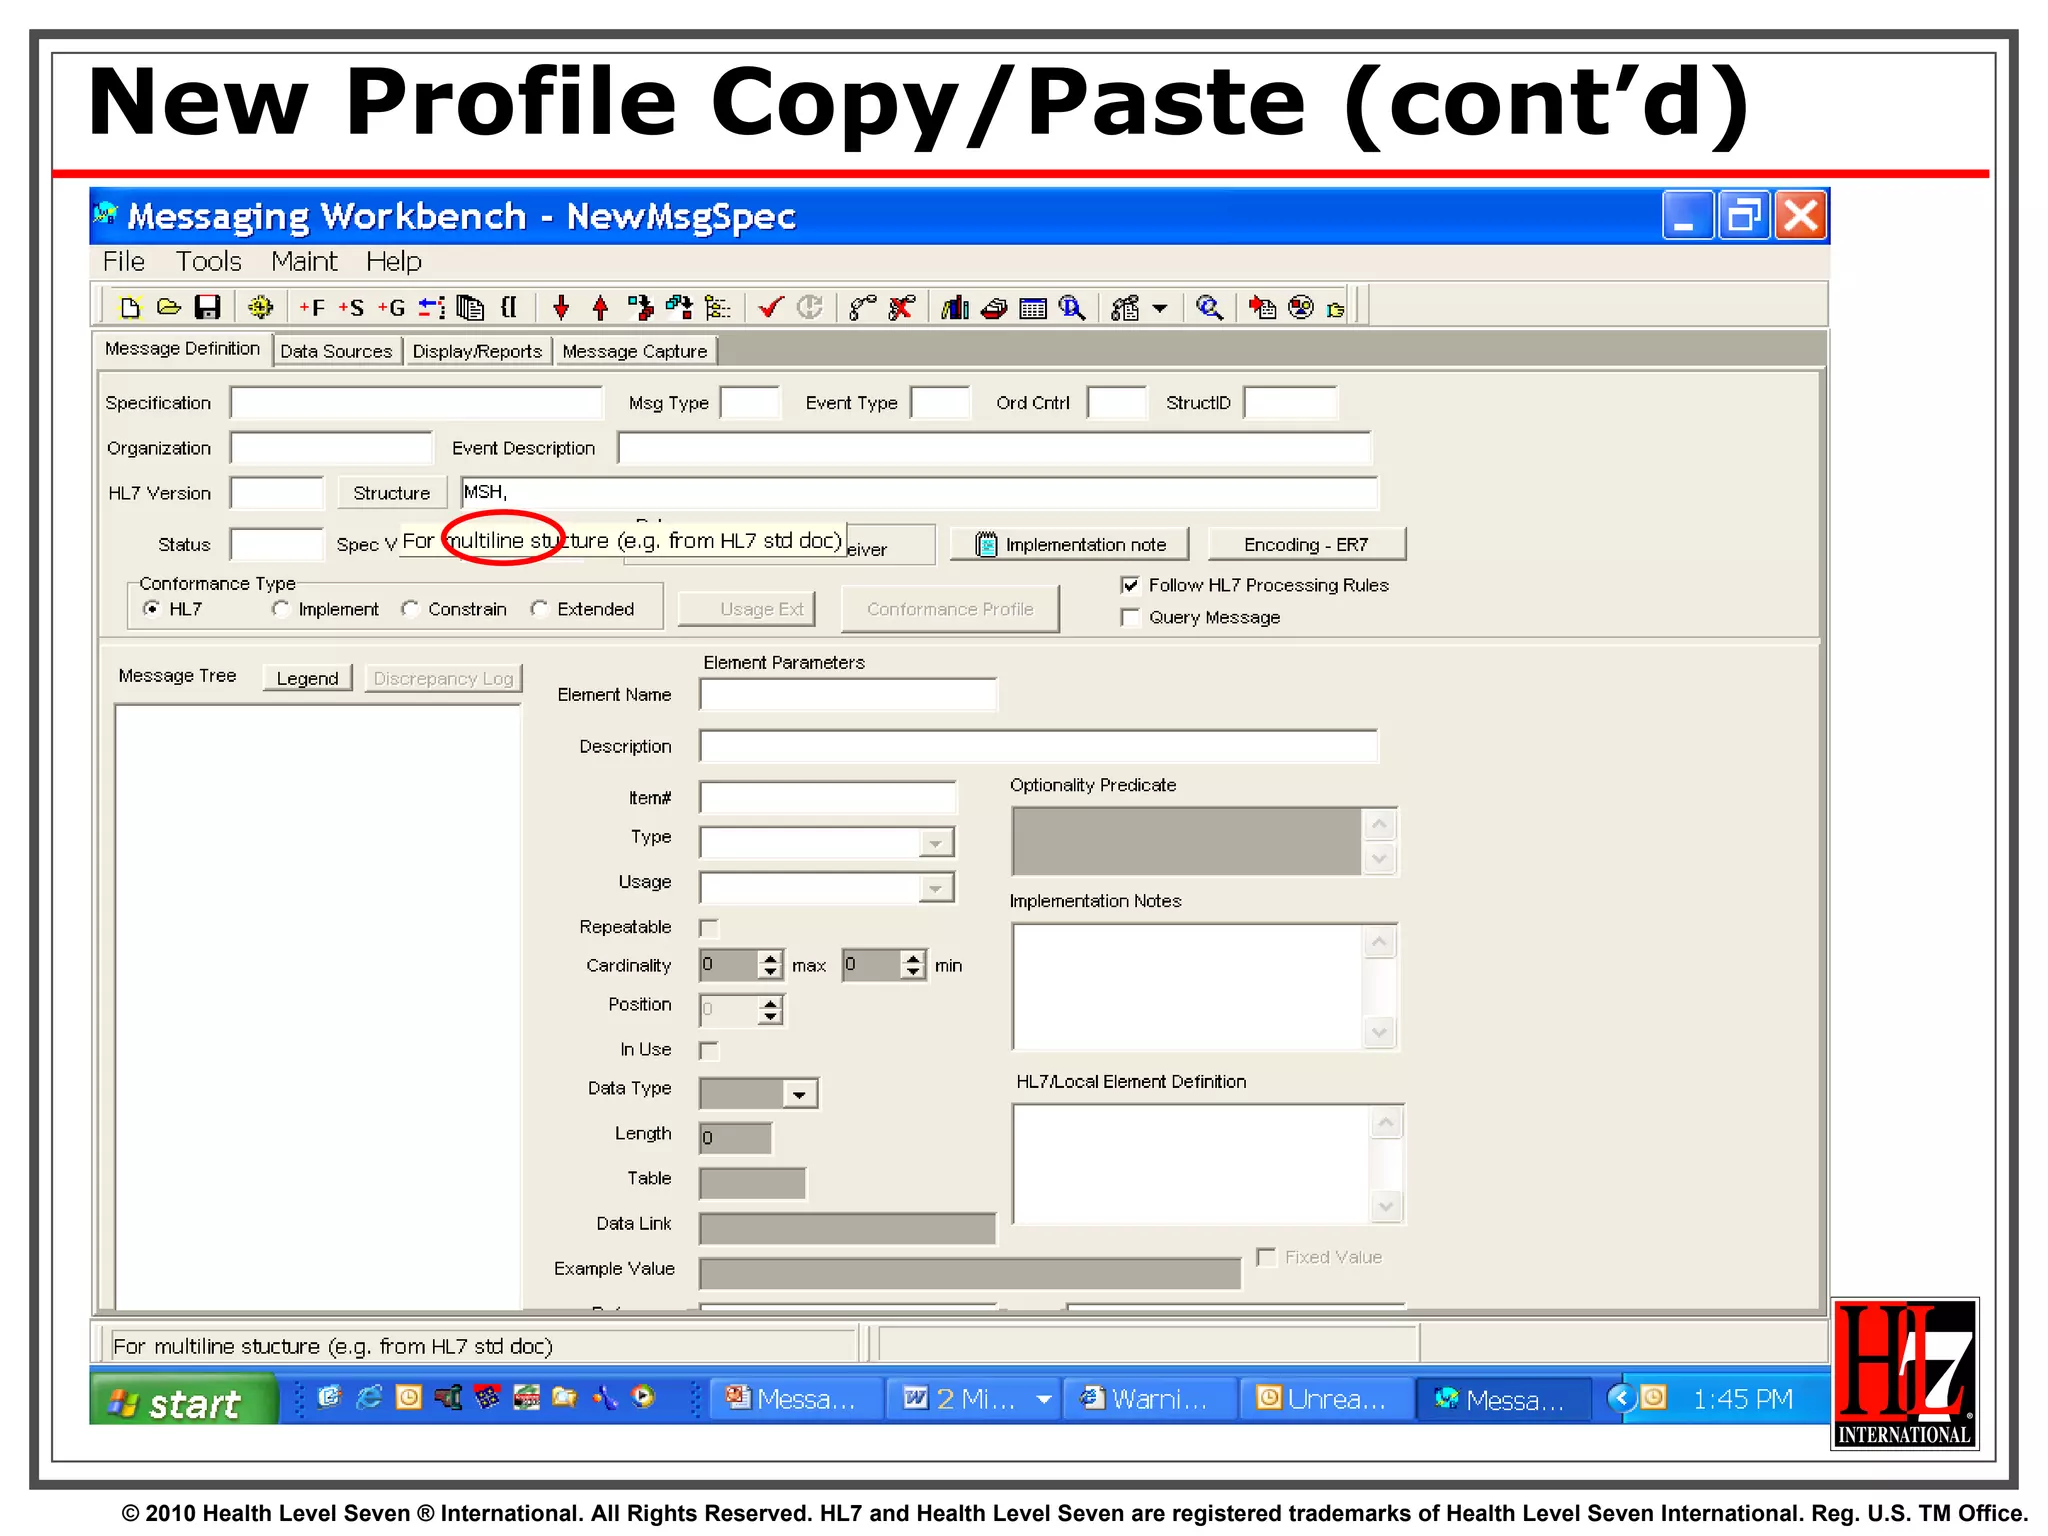
Task: Click the New file toolbar icon
Action: (130, 307)
